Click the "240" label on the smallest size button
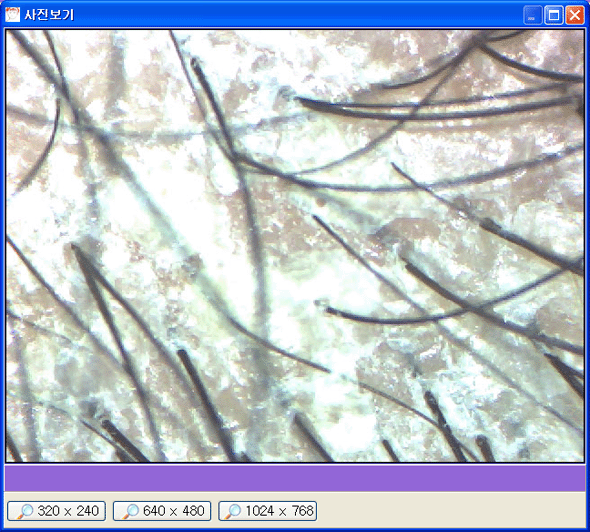The width and height of the screenshot is (590, 532). 88,511
